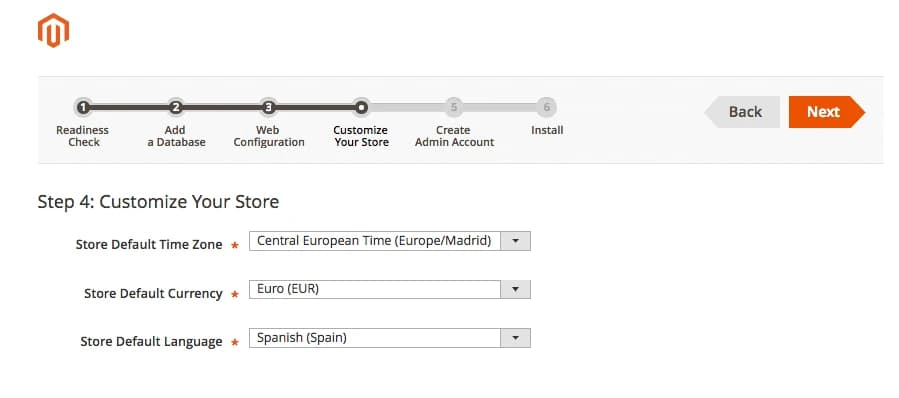This screenshot has width=899, height=398.
Task: Click arrow of Currency select
Action: pyautogui.click(x=515, y=289)
